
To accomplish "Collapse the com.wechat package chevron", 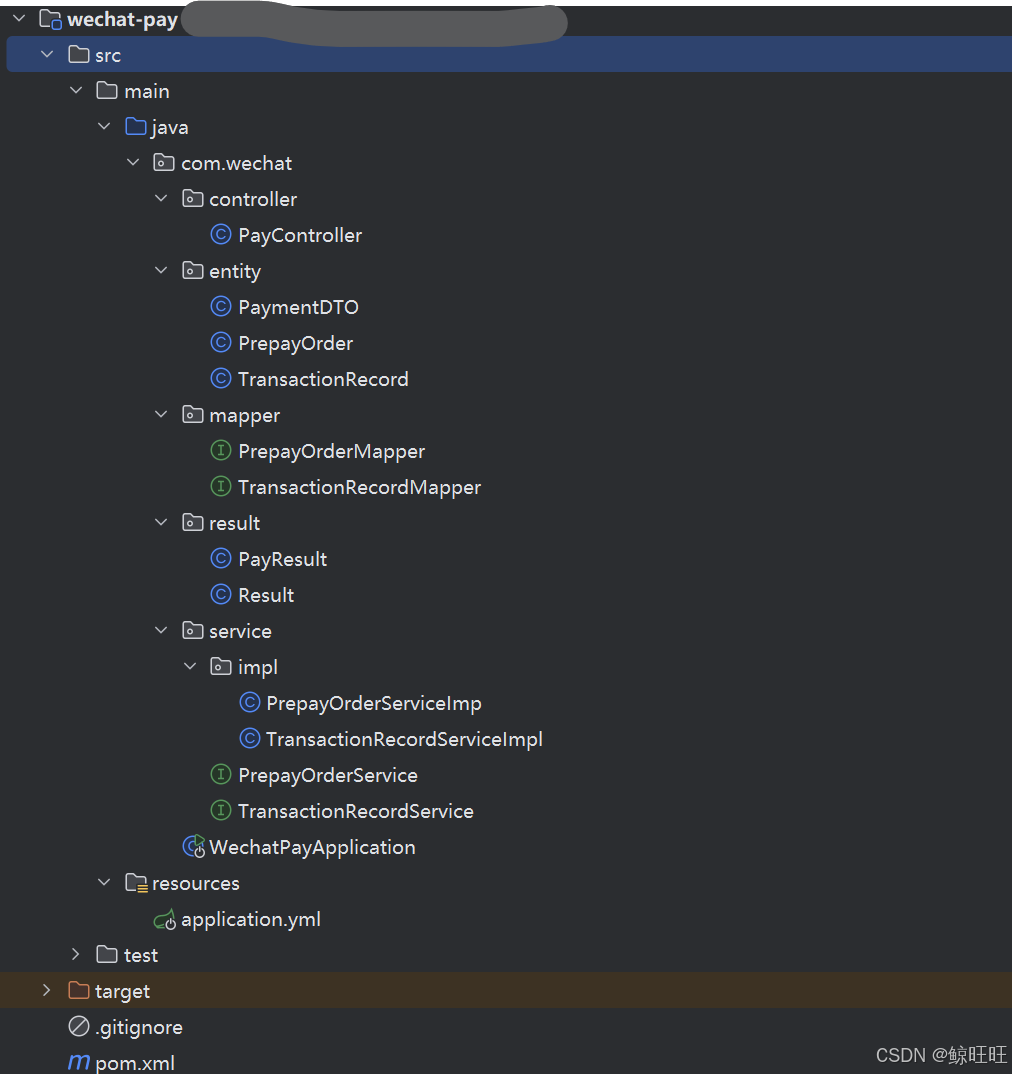I will (x=133, y=162).
